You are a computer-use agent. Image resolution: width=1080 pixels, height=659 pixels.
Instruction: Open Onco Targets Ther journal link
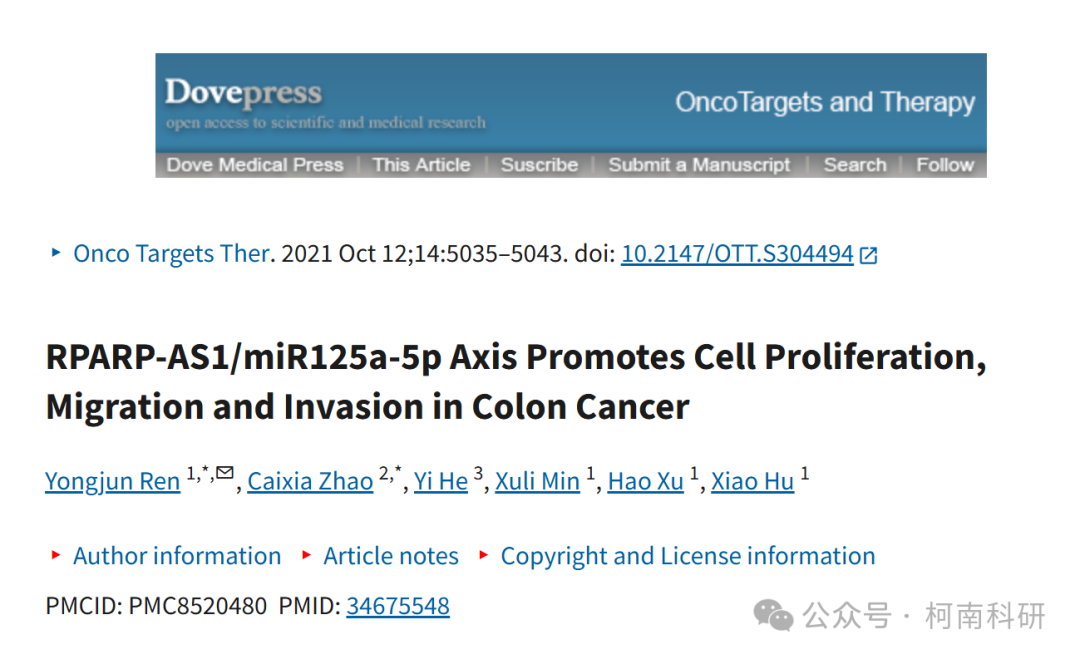tap(172, 254)
